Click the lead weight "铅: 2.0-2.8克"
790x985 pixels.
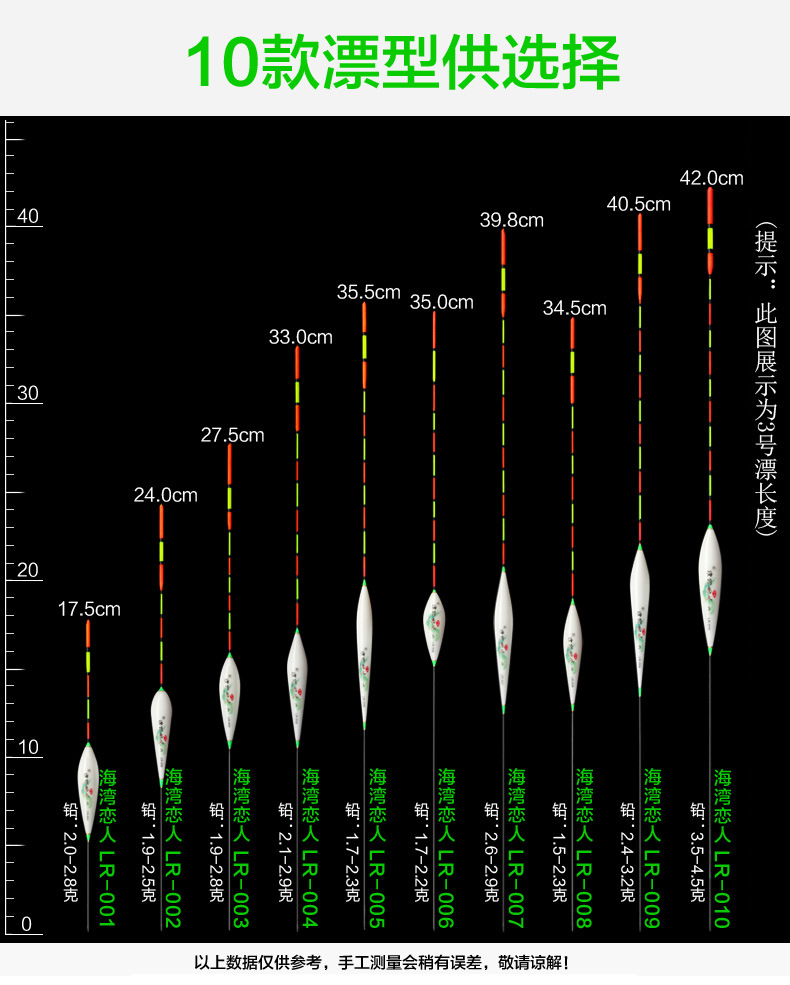click(x=70, y=852)
